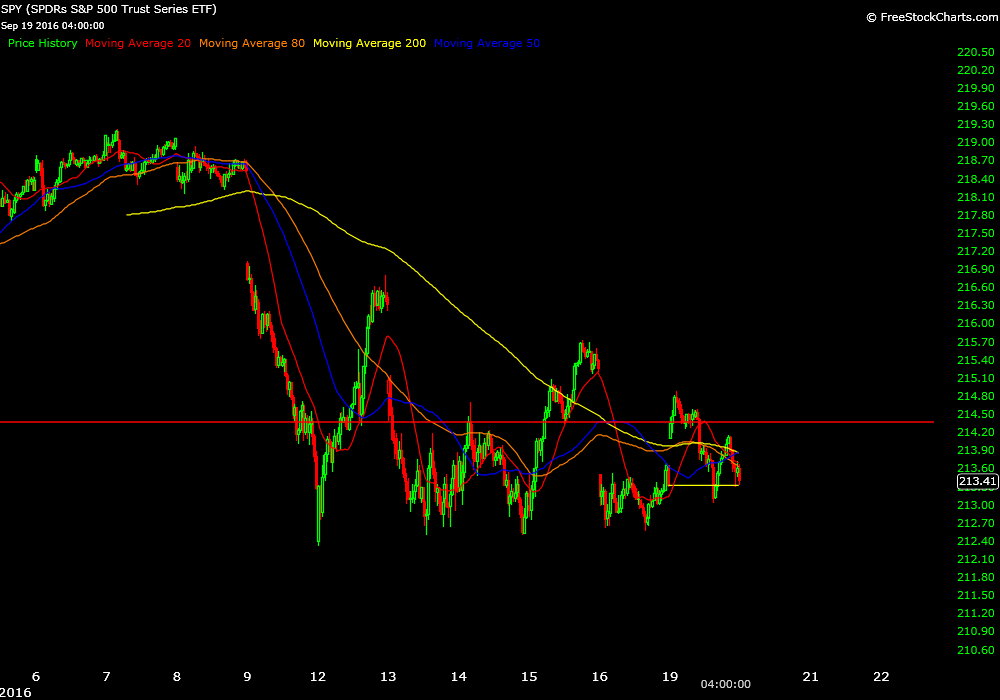Select date 9 on the time axis
The width and height of the screenshot is (1000, 700).
coord(247,675)
